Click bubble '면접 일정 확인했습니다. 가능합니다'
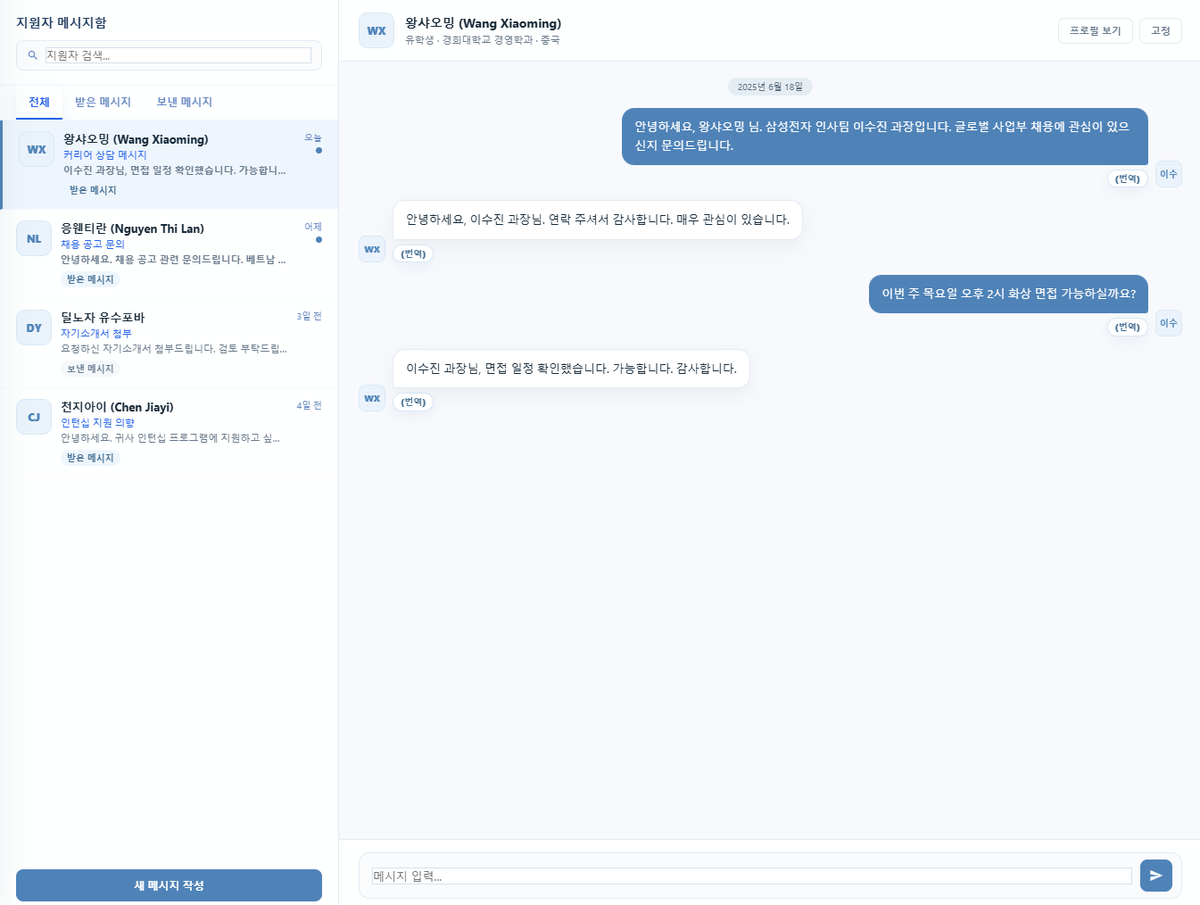The height and width of the screenshot is (905, 1200). (x=571, y=369)
